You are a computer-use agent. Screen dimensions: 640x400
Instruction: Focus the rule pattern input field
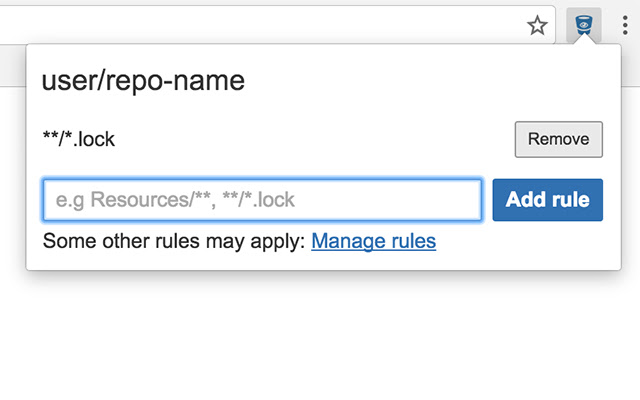[262, 200]
